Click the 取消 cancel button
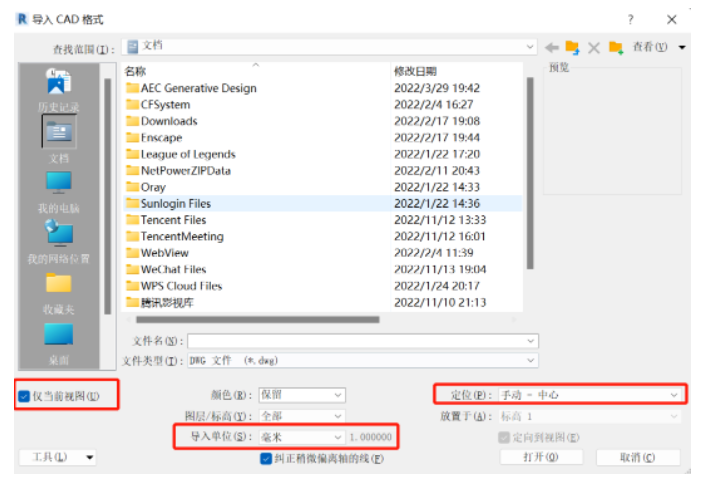The image size is (723, 483). click(x=638, y=457)
